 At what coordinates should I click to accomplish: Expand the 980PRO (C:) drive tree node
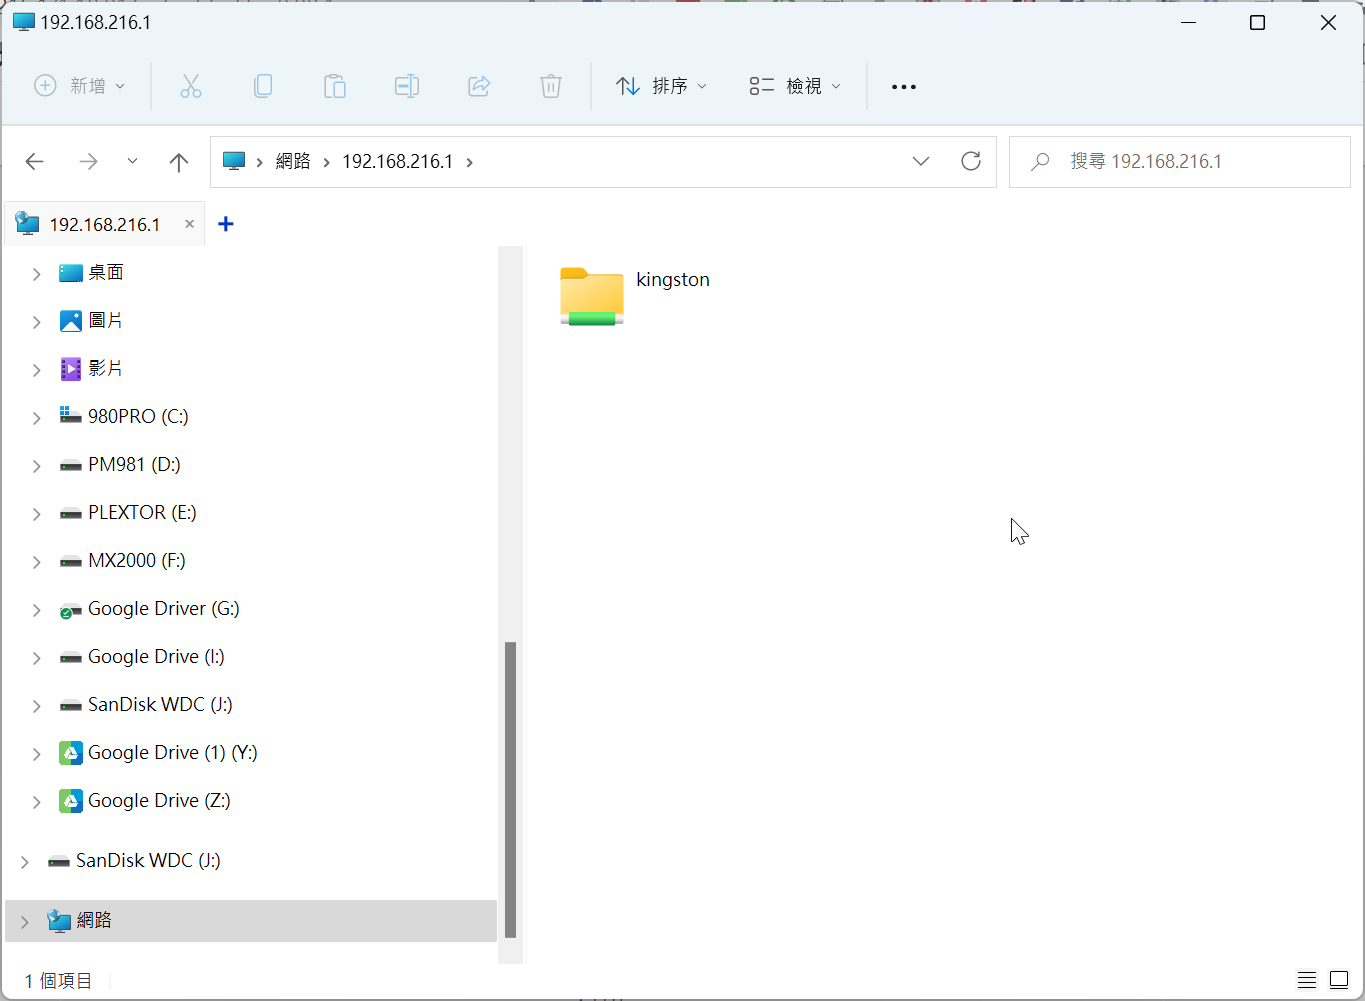(x=37, y=418)
